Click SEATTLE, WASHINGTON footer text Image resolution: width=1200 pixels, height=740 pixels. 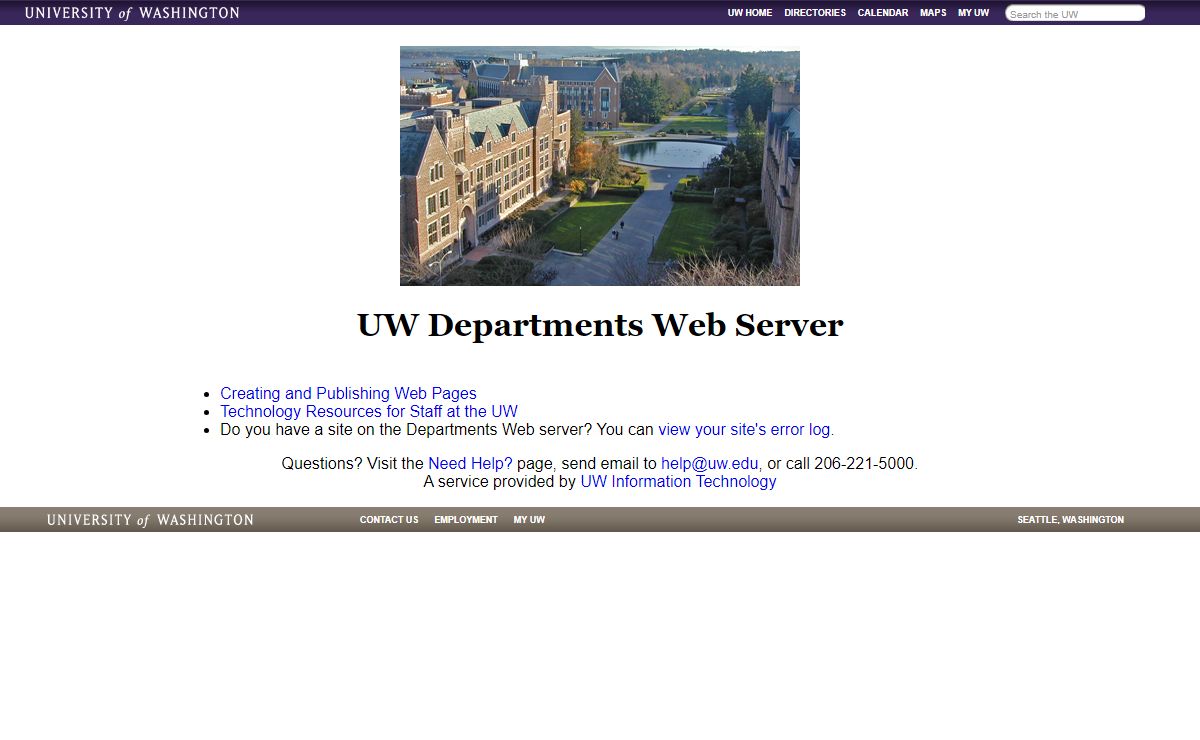tap(1071, 520)
